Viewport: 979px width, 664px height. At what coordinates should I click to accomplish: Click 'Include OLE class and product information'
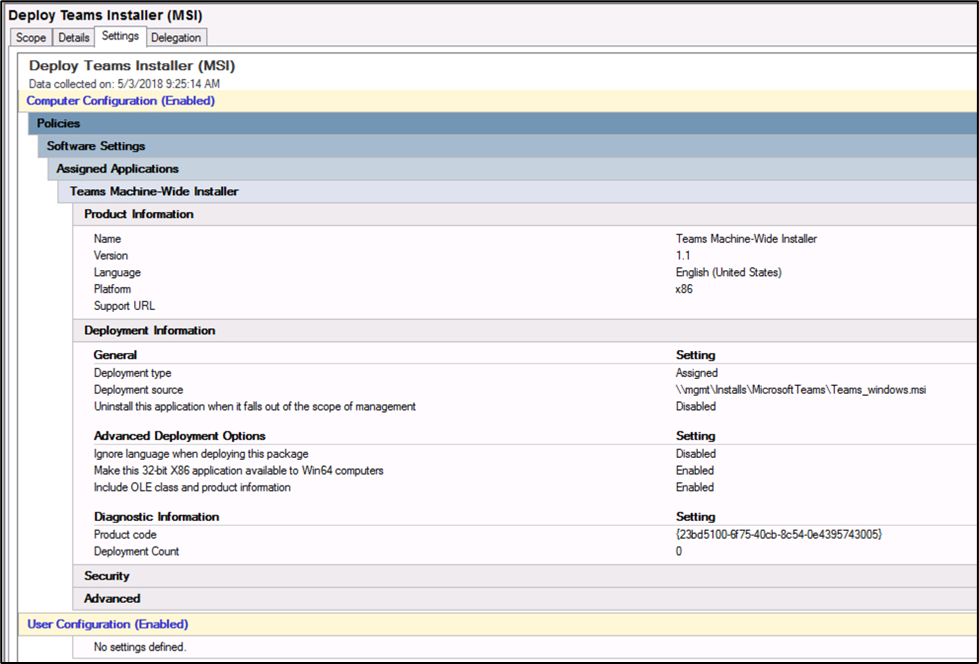(x=192, y=487)
